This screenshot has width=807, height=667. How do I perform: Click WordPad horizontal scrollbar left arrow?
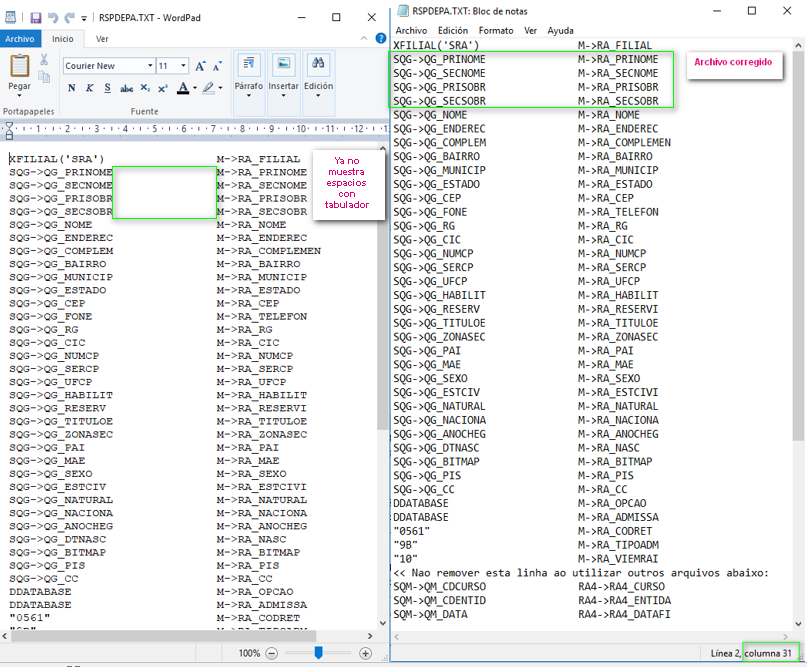(5, 636)
